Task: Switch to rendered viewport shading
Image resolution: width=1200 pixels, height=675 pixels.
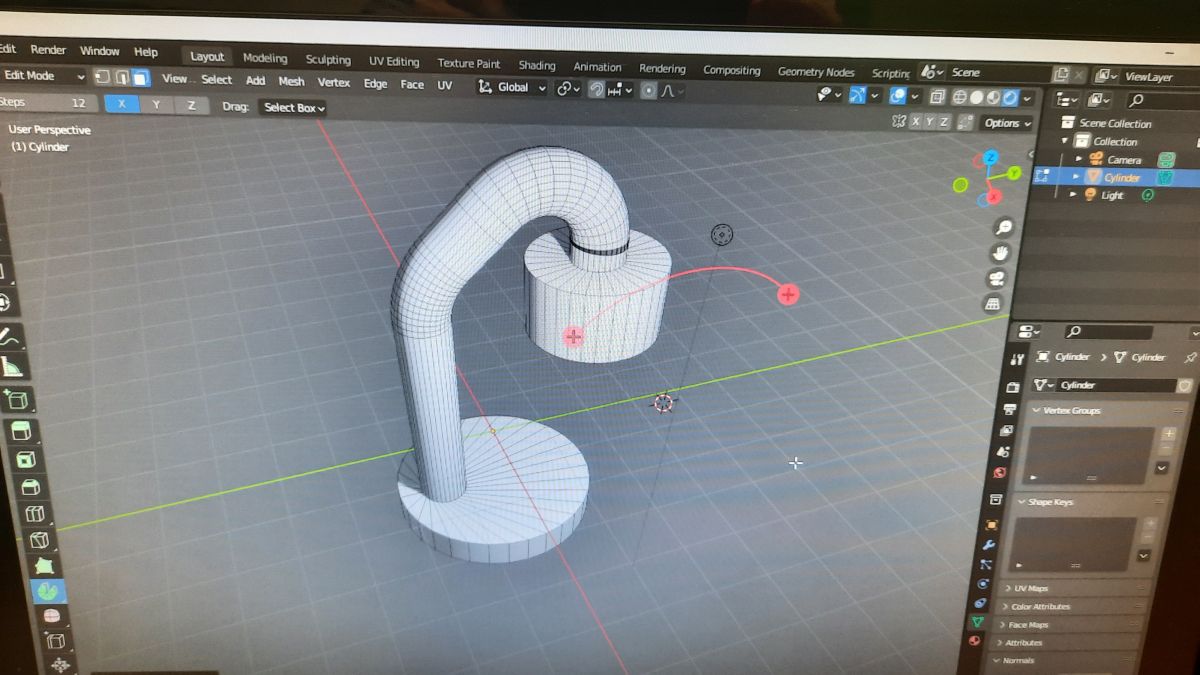Action: coord(1010,98)
